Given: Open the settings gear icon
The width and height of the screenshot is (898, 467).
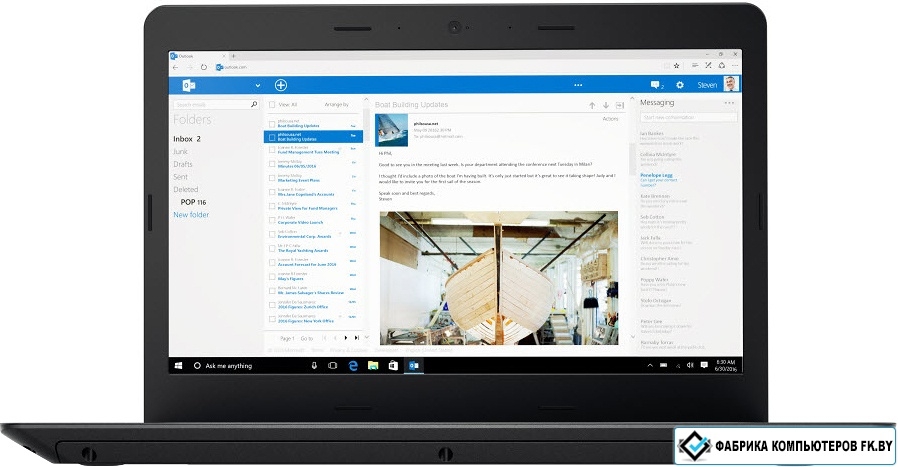Looking at the screenshot, I should point(680,85).
